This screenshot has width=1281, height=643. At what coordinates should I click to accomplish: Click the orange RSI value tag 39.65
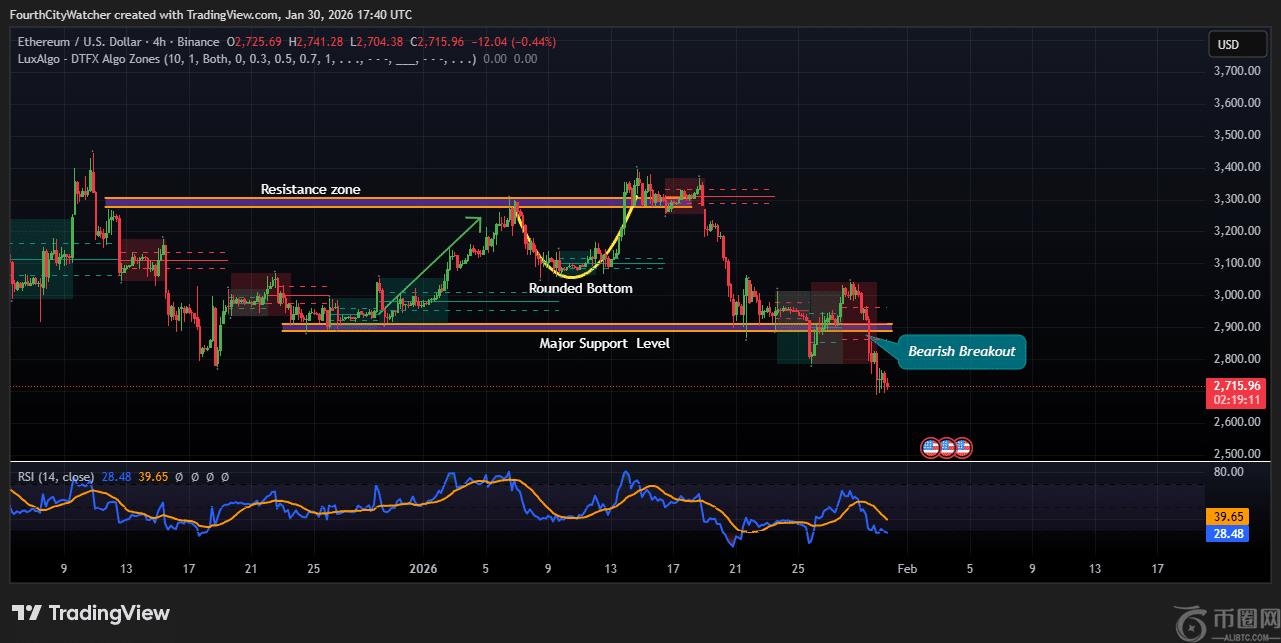1227,517
